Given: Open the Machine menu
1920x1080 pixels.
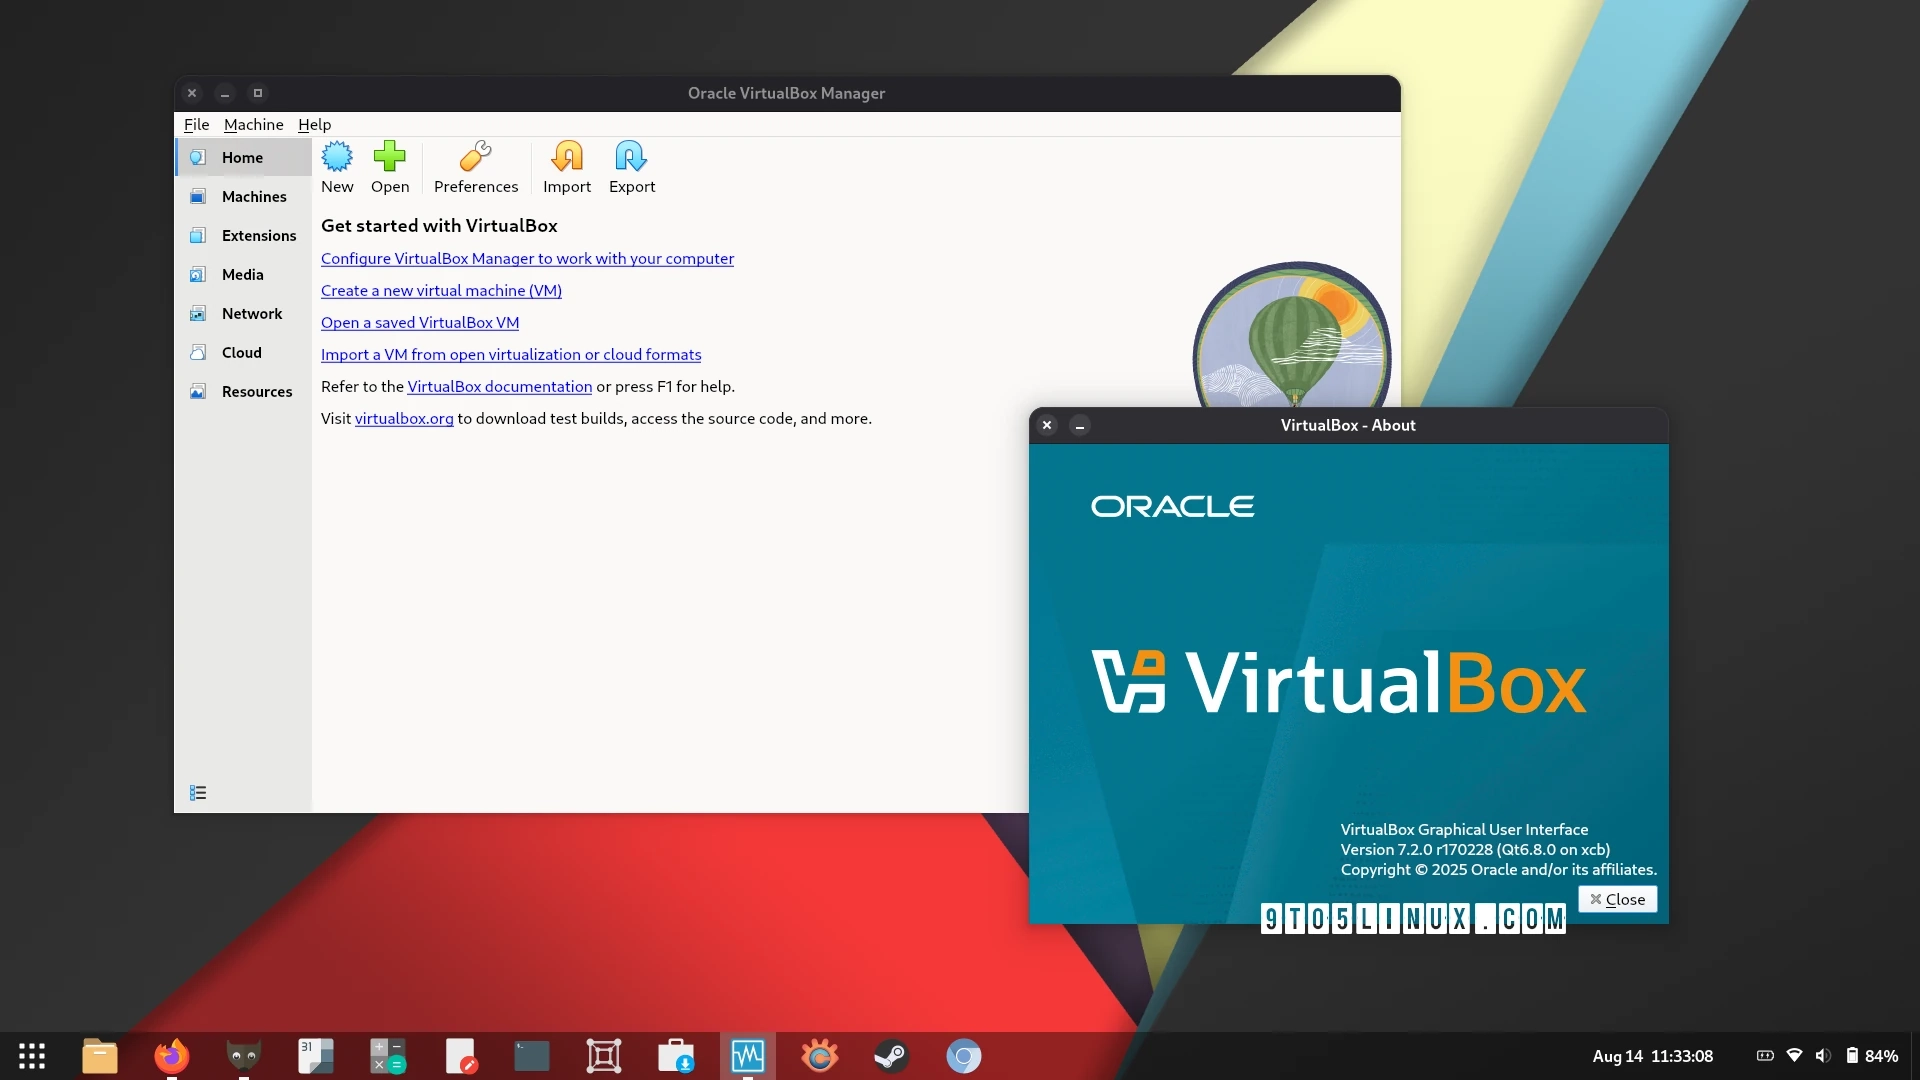Looking at the screenshot, I should 253,124.
